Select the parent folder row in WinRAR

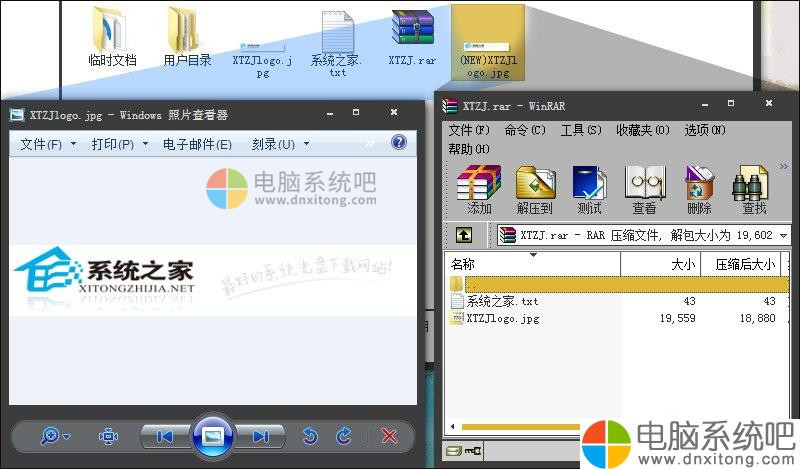618,284
